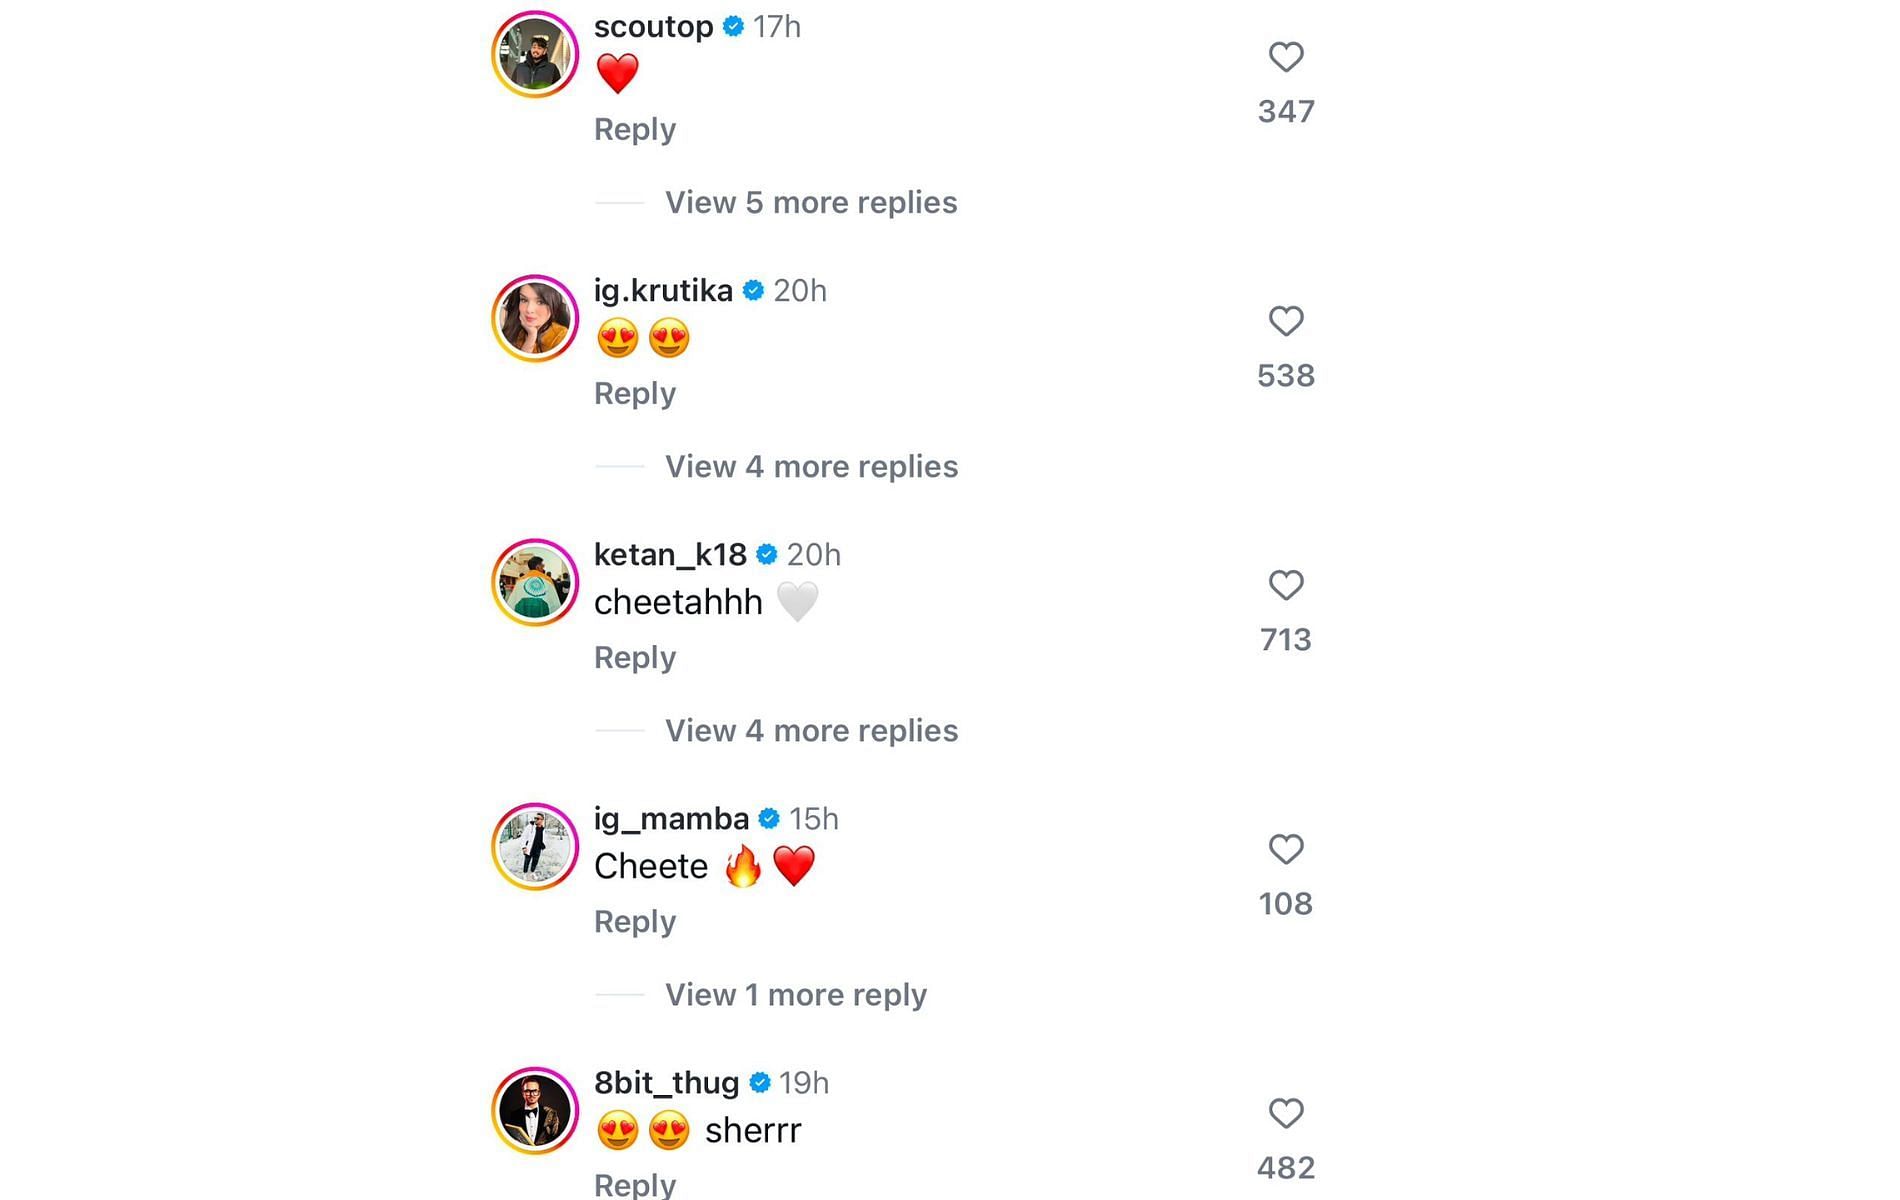Expand 4 more replies under ig.krutika
This screenshot has width=1900, height=1200.
[811, 467]
